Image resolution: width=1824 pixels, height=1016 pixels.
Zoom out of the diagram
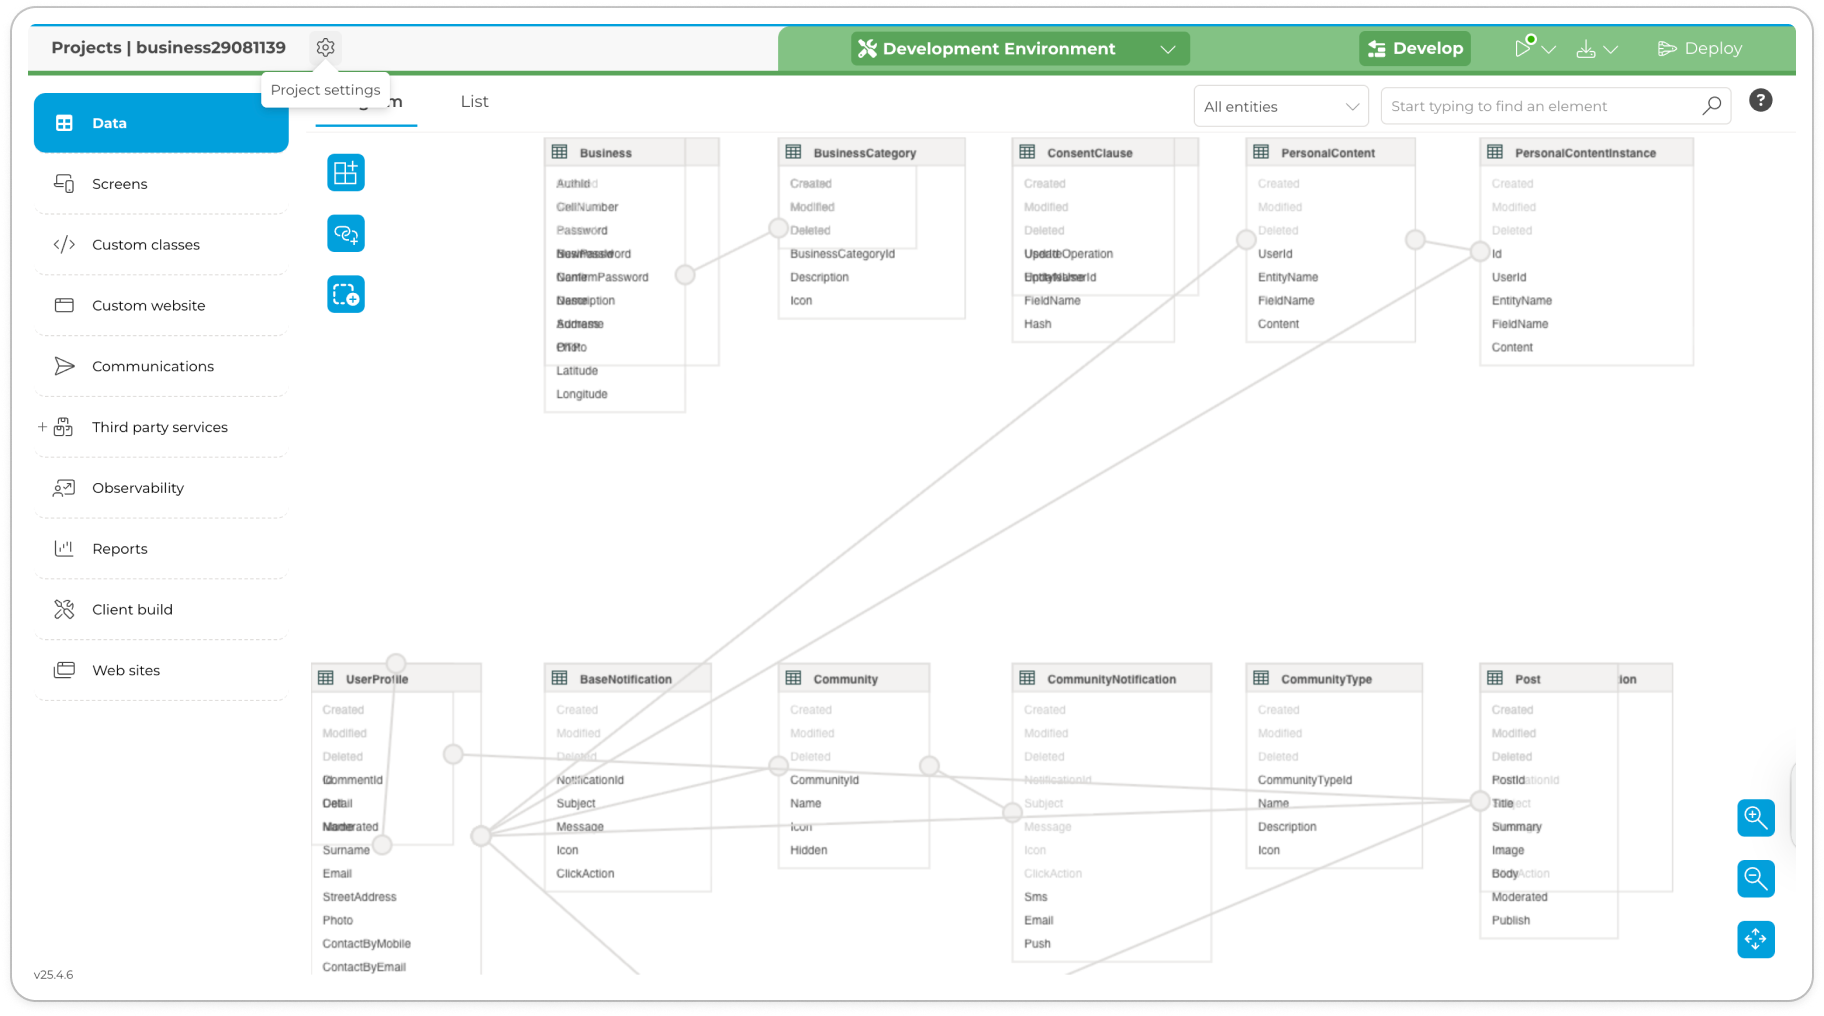coord(1755,879)
